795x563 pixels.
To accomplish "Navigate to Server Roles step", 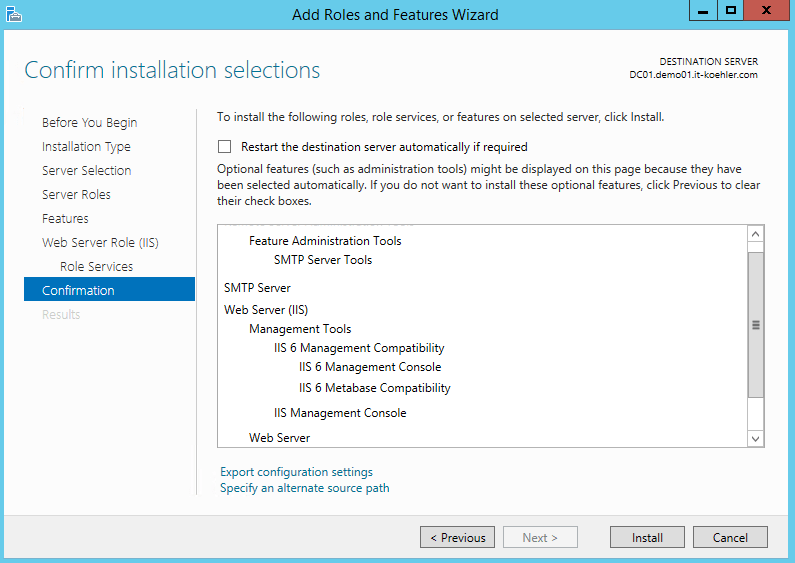I will (76, 195).
